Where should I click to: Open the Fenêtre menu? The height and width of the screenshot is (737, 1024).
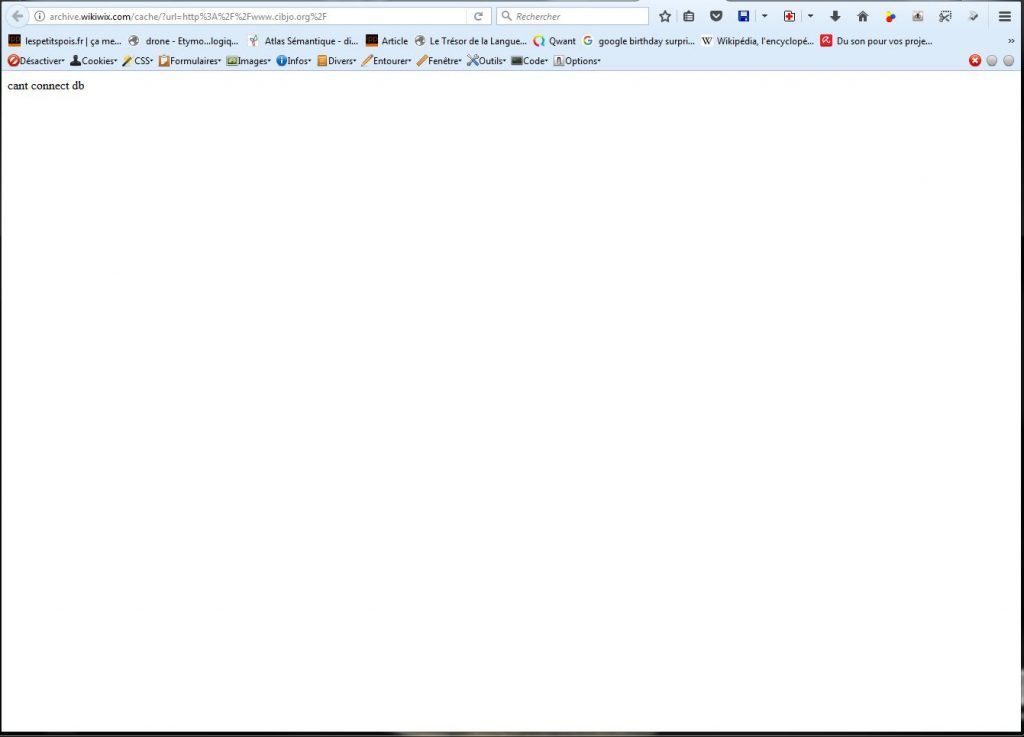tap(439, 61)
